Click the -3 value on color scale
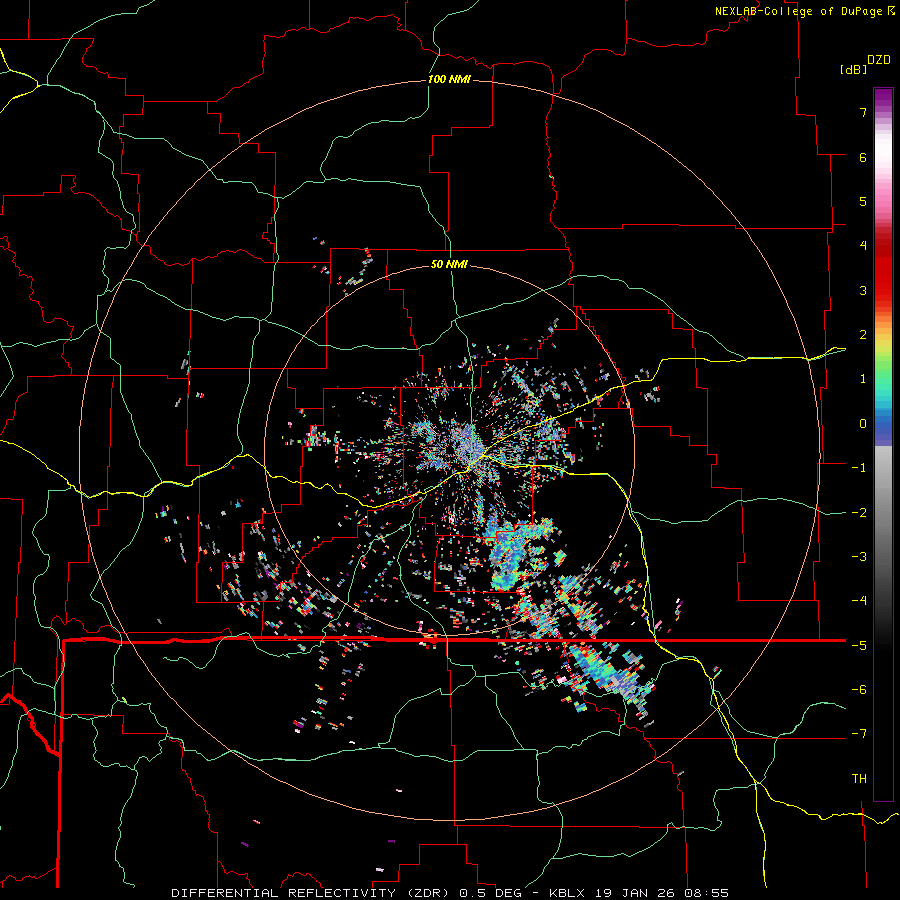 (x=859, y=557)
